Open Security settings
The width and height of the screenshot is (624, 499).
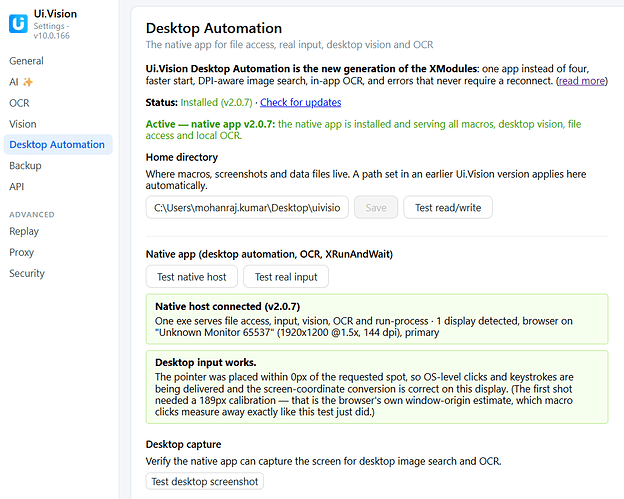[x=27, y=273]
